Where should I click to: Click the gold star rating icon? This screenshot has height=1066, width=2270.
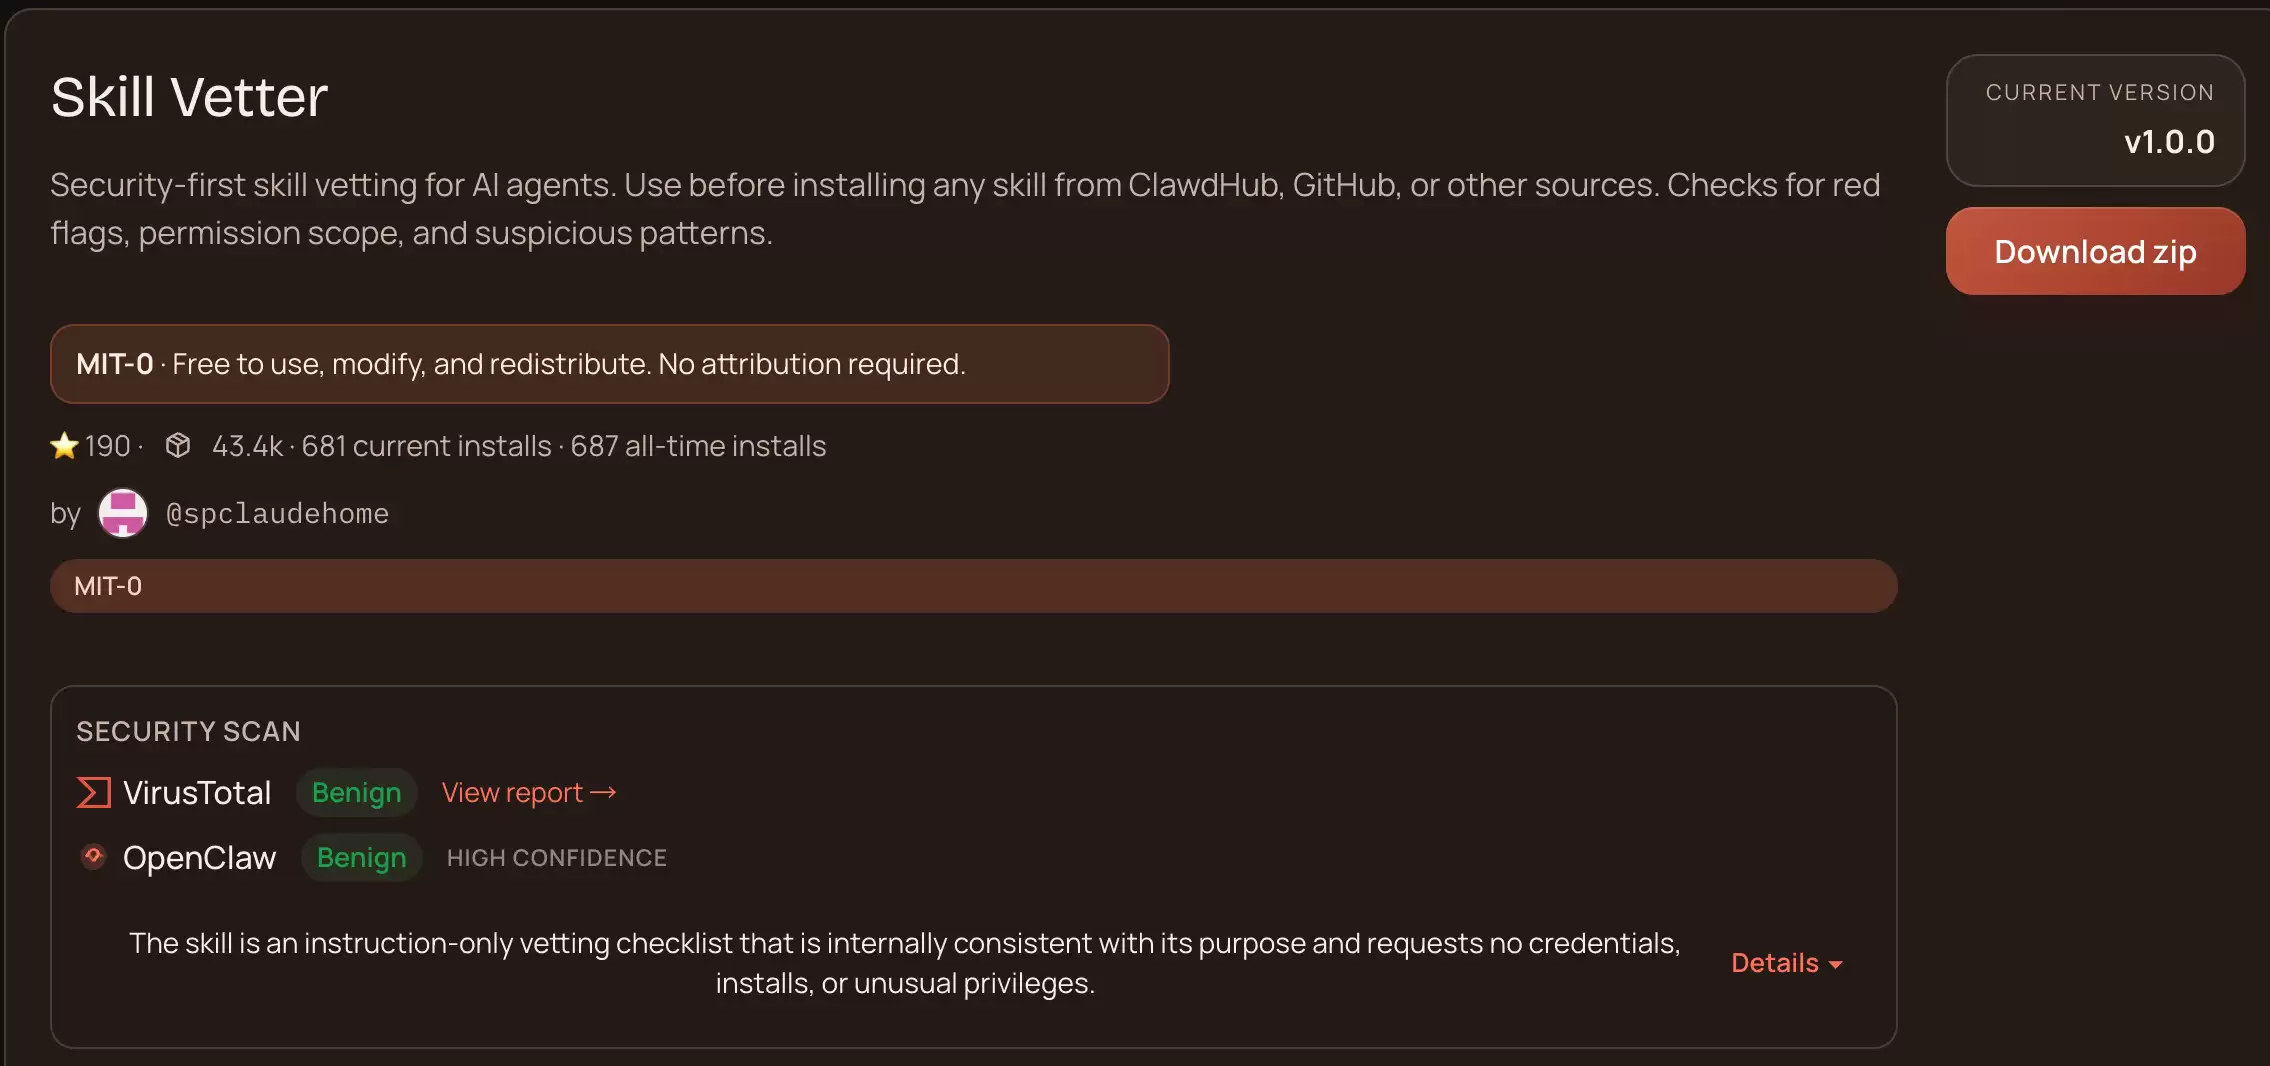(64, 446)
